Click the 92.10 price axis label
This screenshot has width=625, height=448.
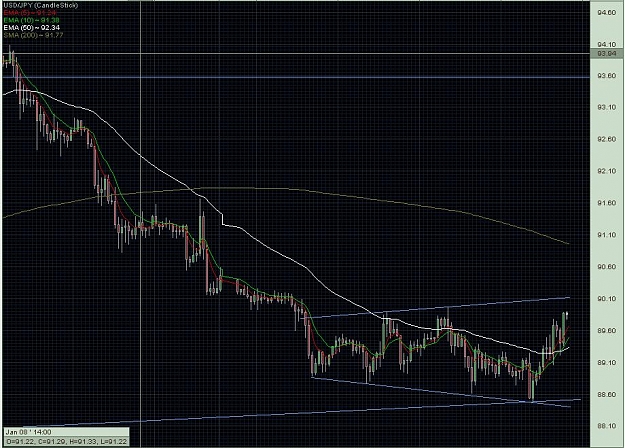click(606, 171)
